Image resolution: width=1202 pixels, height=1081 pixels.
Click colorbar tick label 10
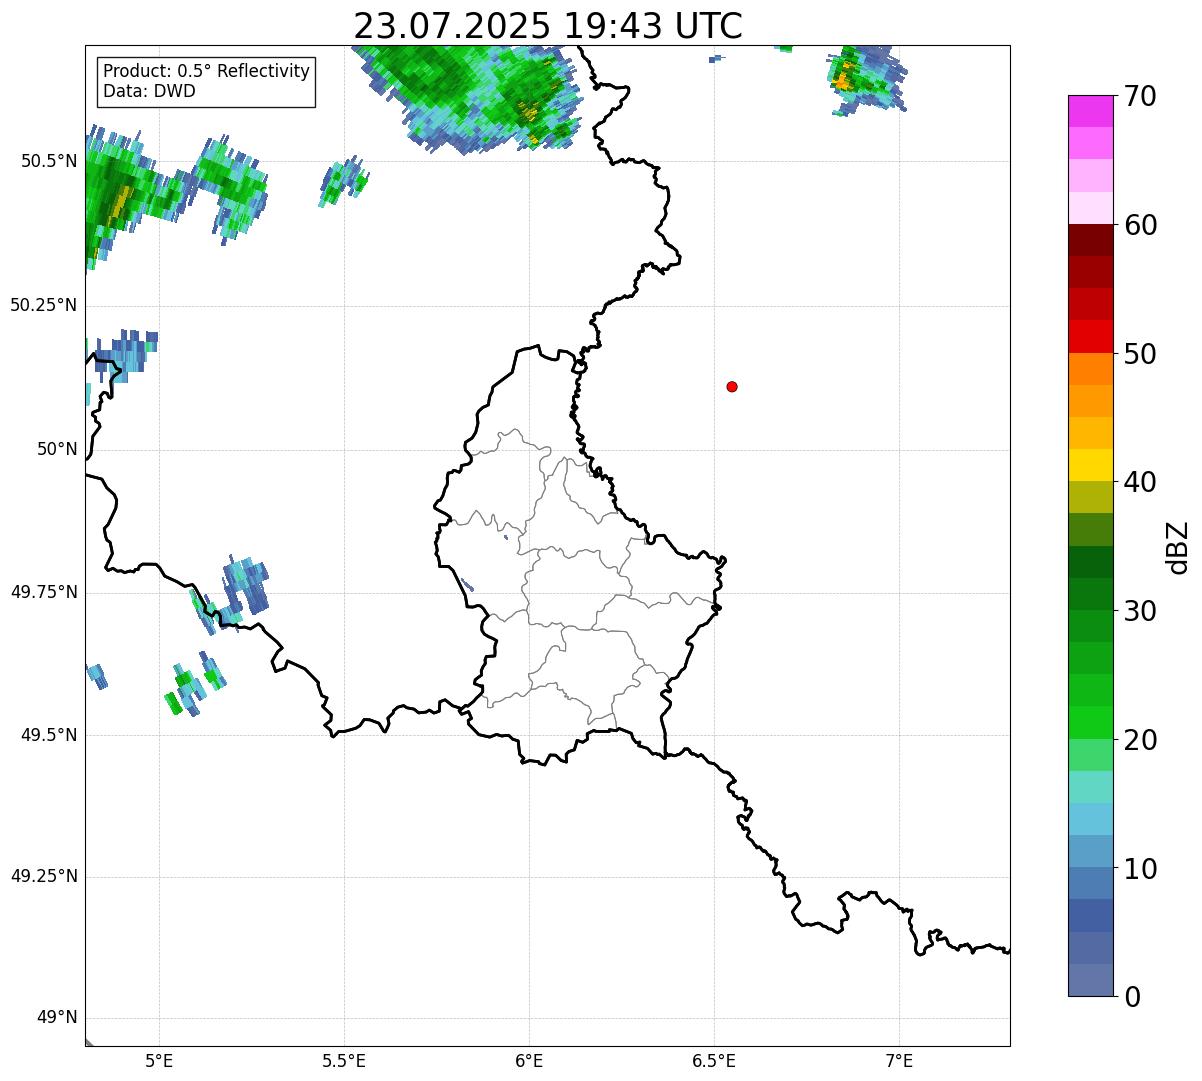tap(1140, 868)
